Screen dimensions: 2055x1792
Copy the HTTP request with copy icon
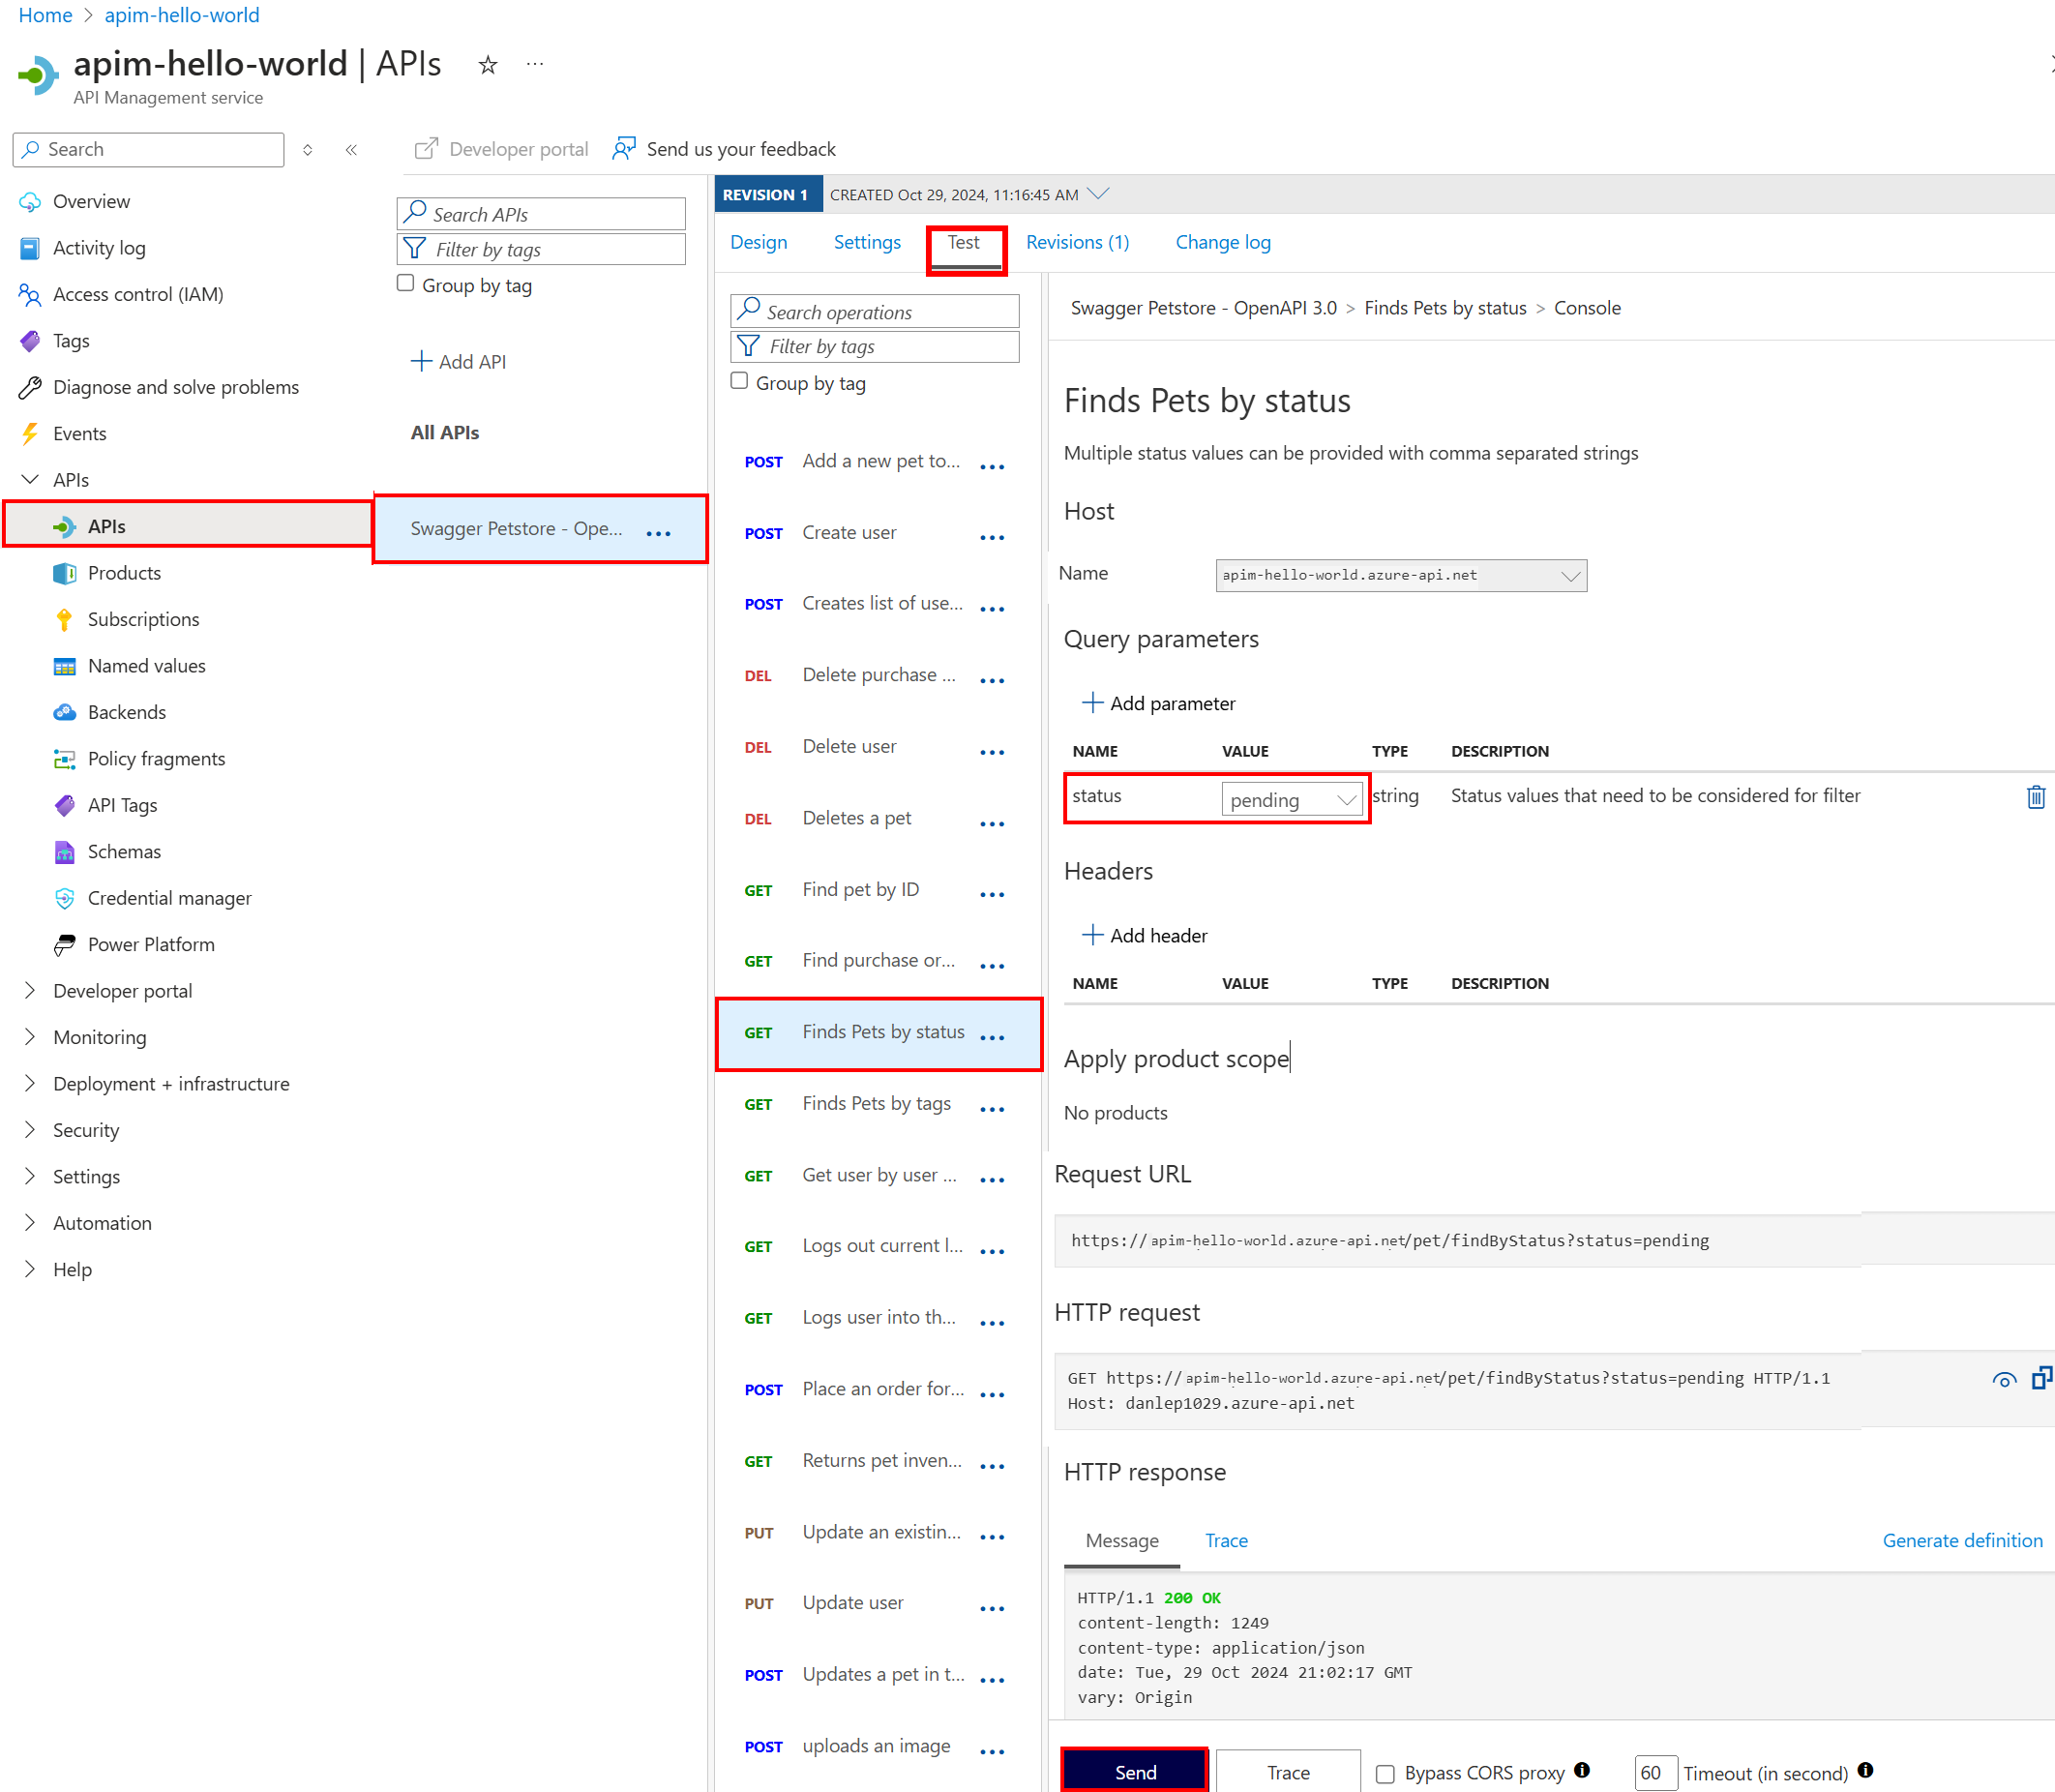pos(2041,1378)
